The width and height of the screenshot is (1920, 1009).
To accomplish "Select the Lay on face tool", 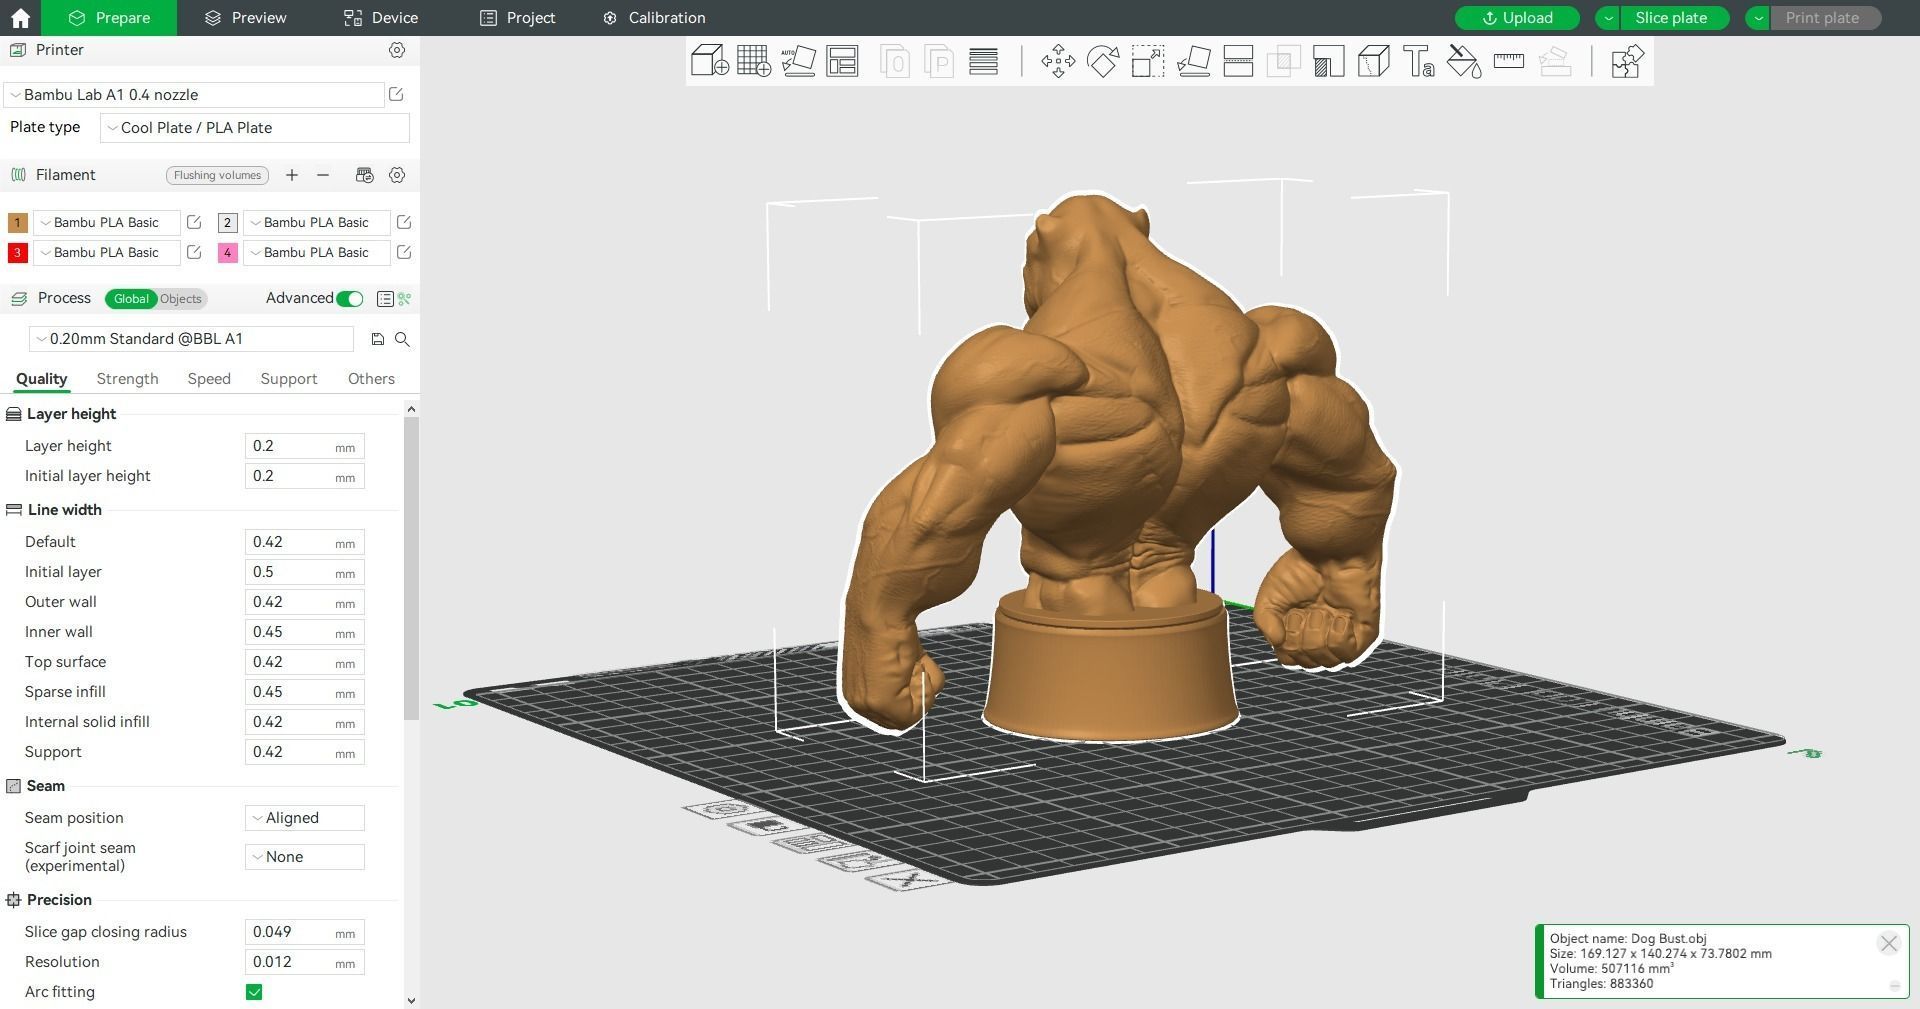I will tap(1193, 61).
